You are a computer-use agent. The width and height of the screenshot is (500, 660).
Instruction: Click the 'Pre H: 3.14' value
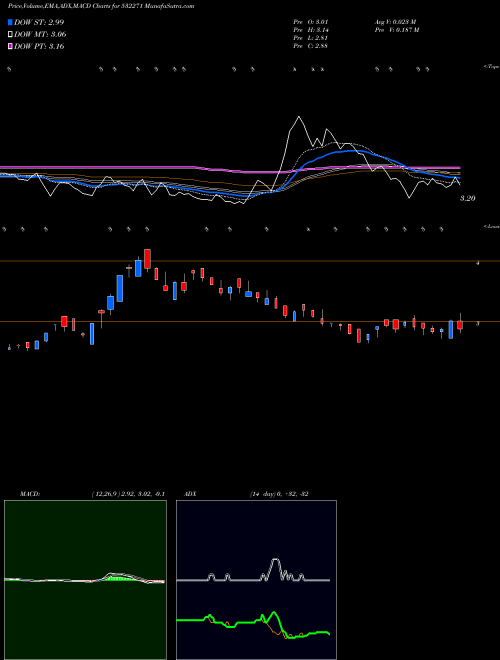click(311, 30)
